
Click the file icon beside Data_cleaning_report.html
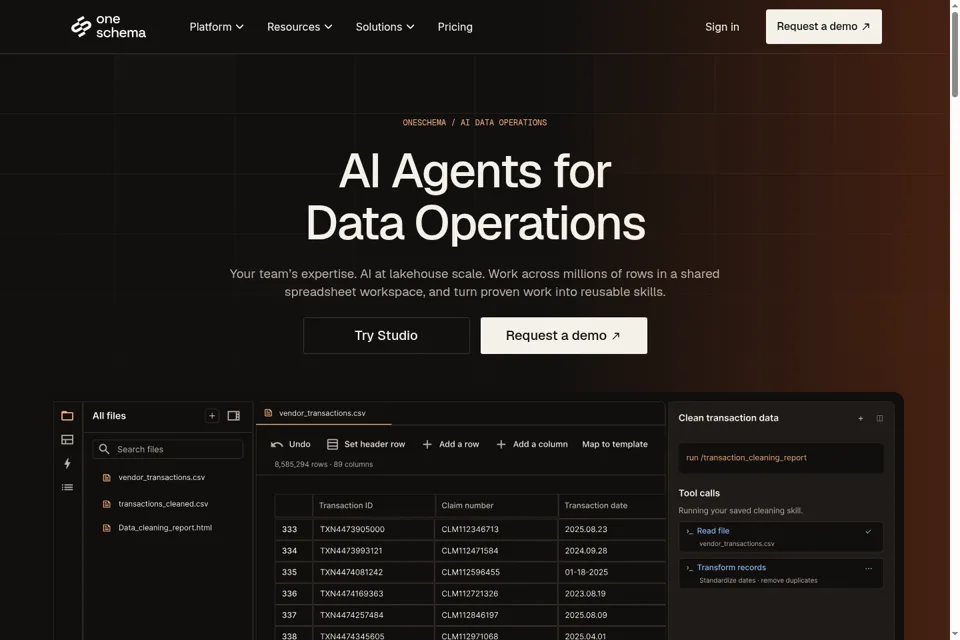click(107, 528)
